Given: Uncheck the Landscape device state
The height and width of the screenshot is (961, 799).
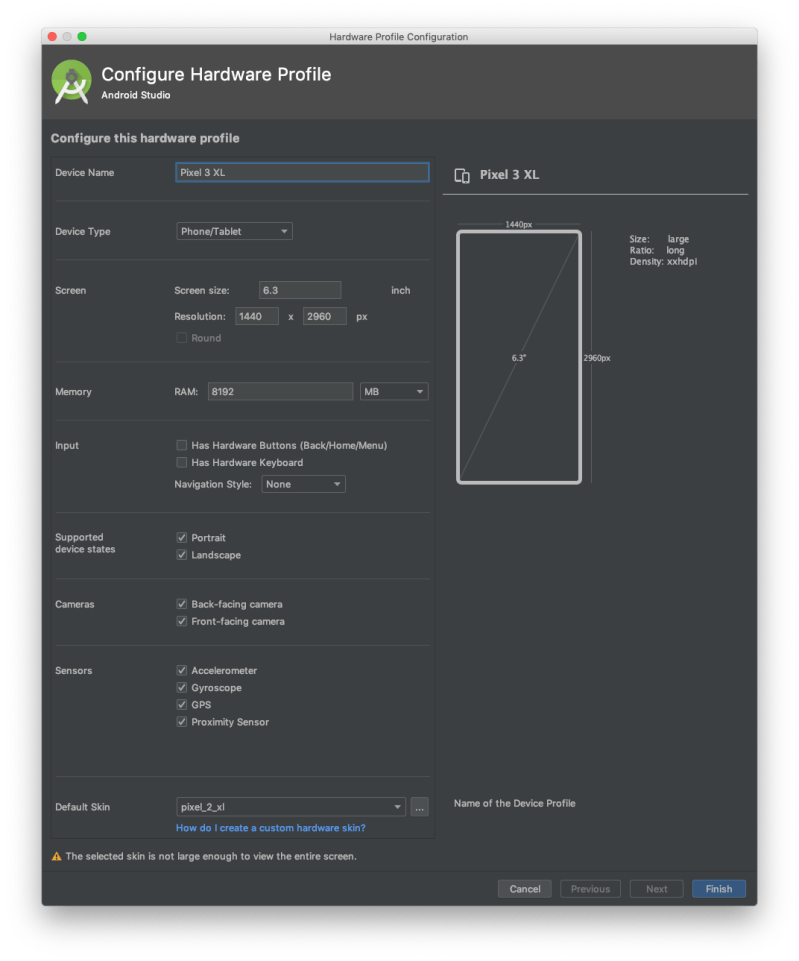Looking at the screenshot, I should [x=181, y=555].
